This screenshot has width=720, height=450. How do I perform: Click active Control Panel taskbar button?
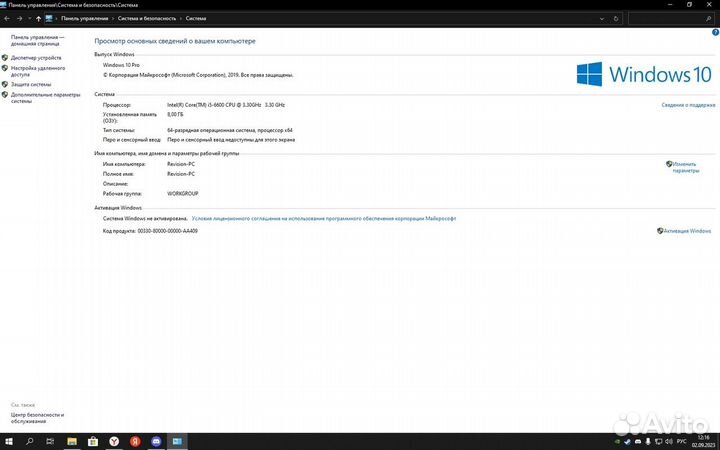177,441
